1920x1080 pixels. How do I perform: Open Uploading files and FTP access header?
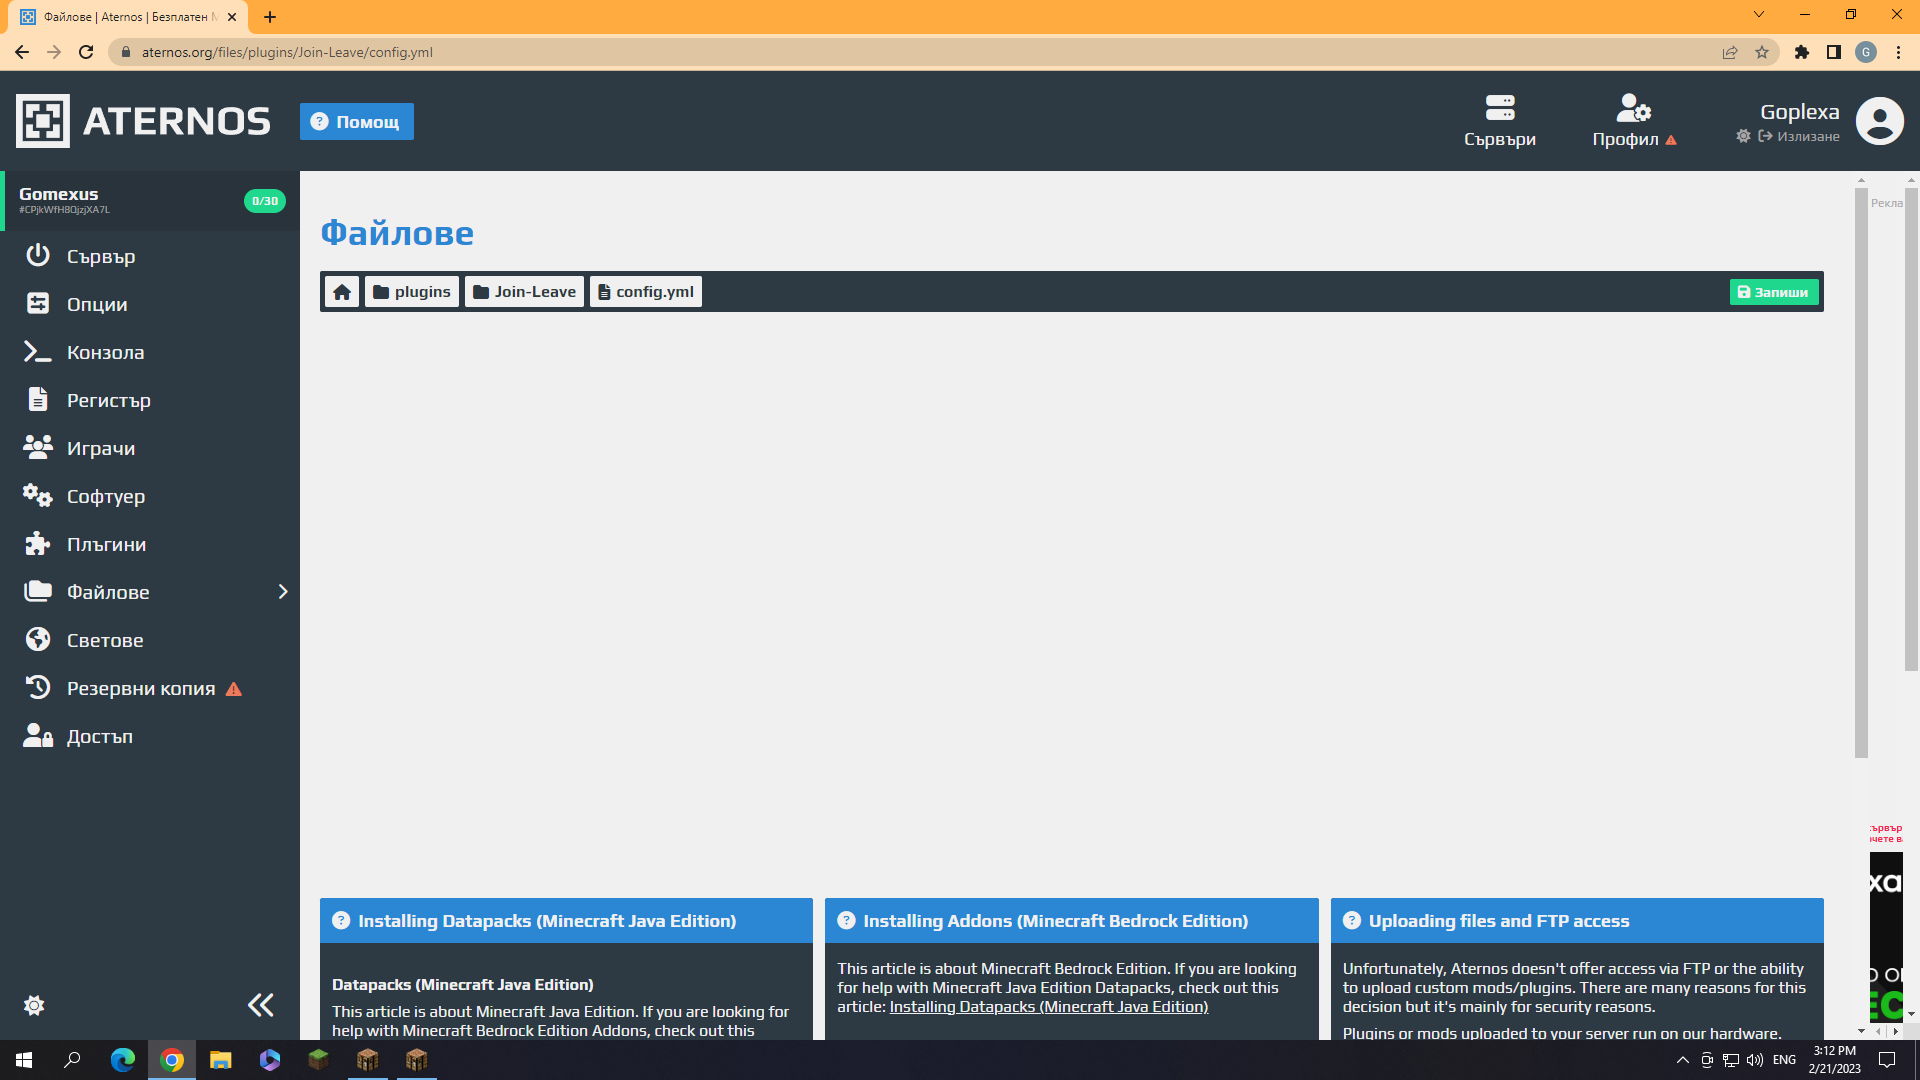point(1577,921)
